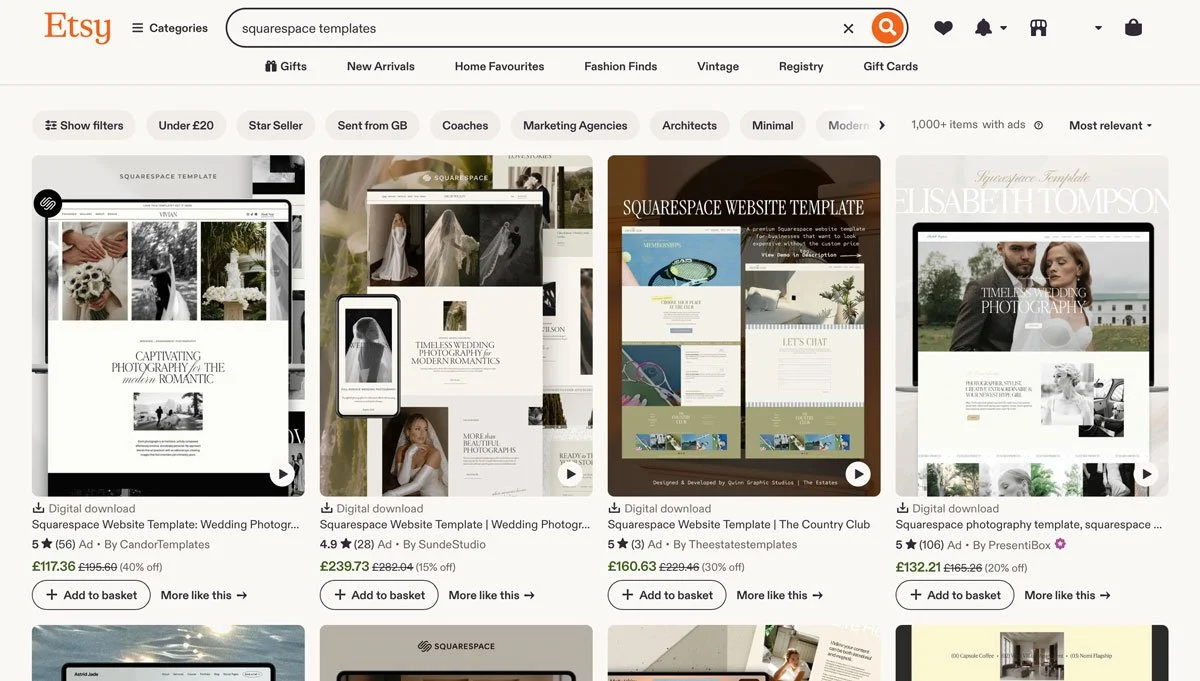Viewport: 1200px width, 681px height.
Task: Show filters panel
Action: [x=85, y=125]
